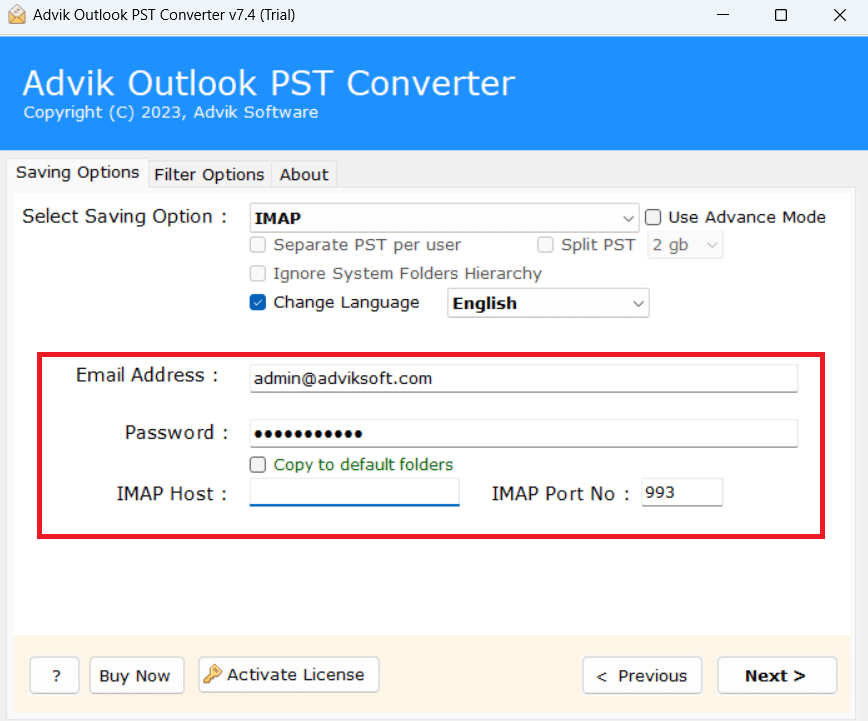Click the Advik envelope app icon in title bar

pos(17,15)
